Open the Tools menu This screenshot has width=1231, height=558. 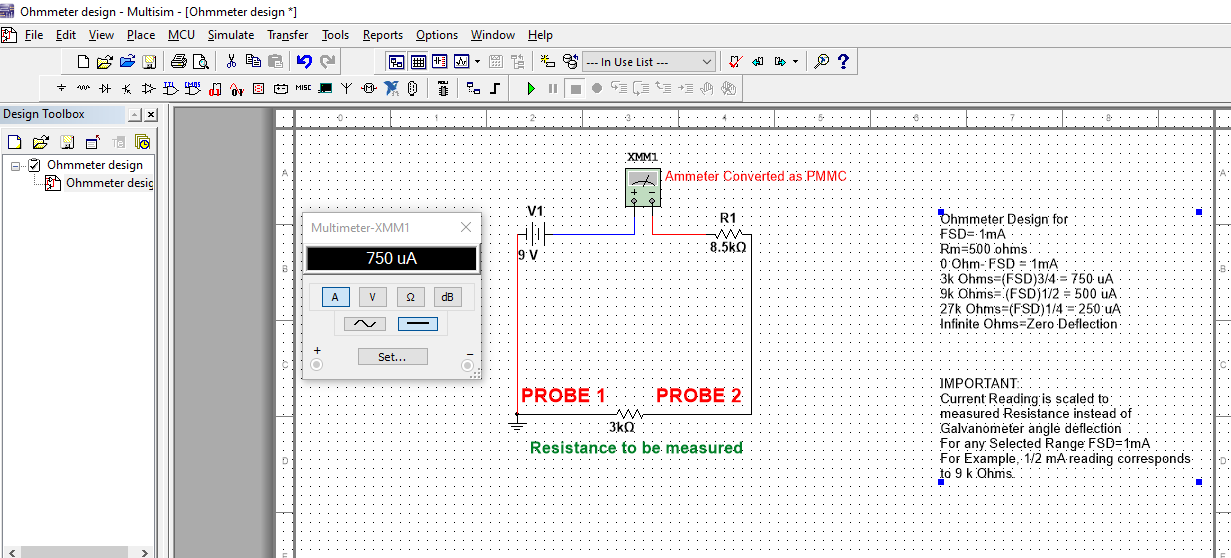pyautogui.click(x=335, y=35)
